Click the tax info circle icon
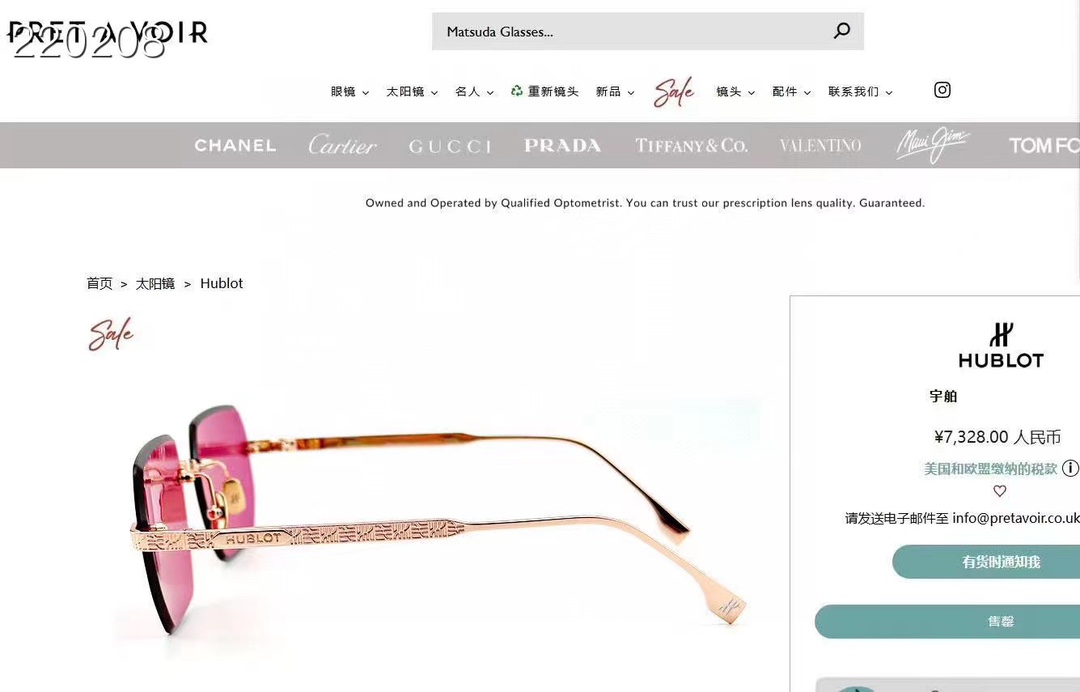Viewport: 1080px width, 692px height. click(1070, 468)
